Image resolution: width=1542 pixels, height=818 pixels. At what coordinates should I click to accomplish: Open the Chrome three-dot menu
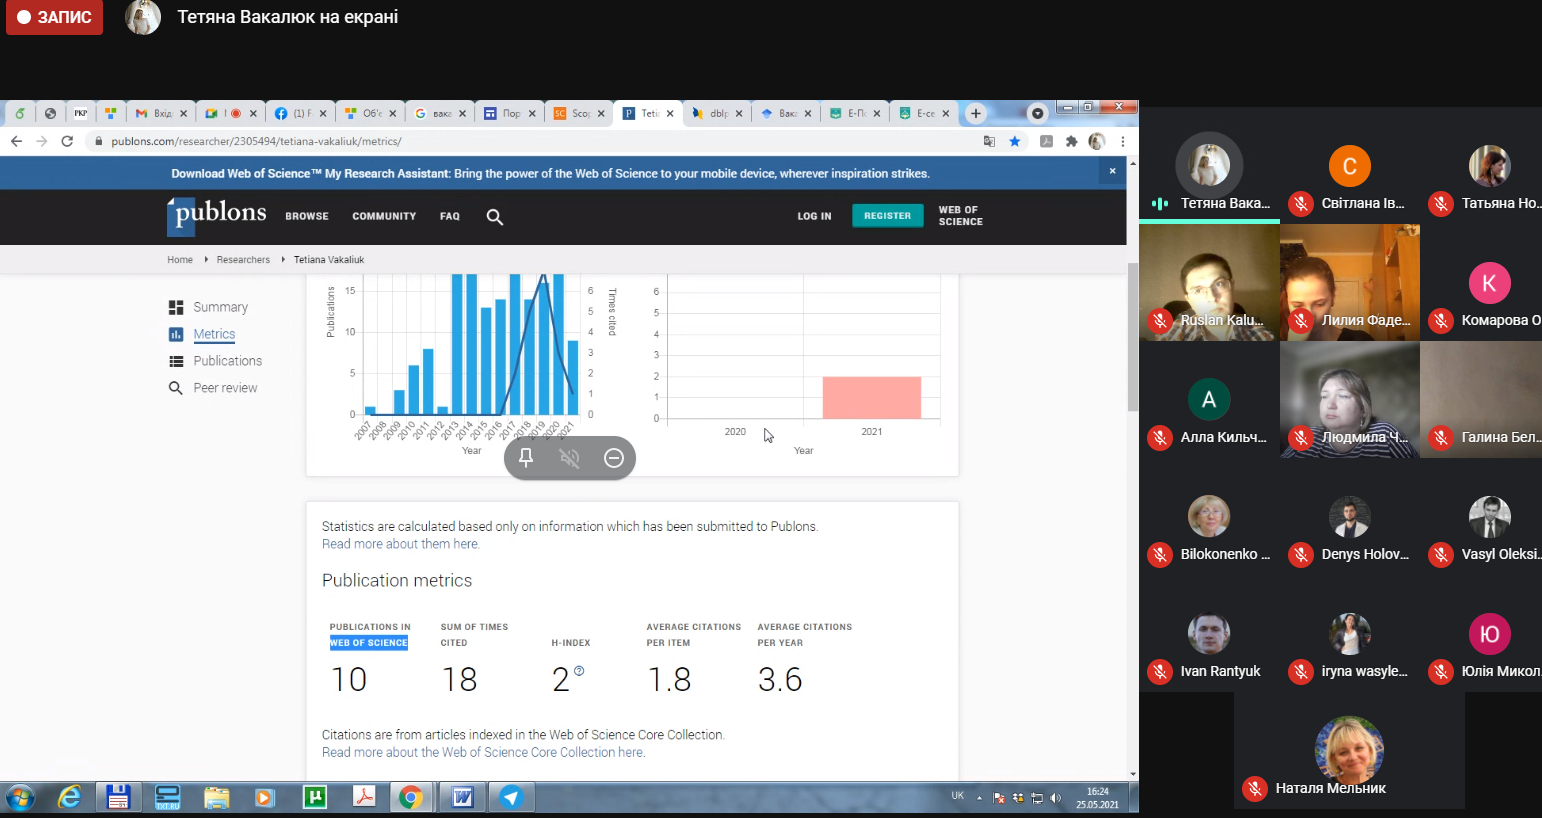click(x=1123, y=141)
